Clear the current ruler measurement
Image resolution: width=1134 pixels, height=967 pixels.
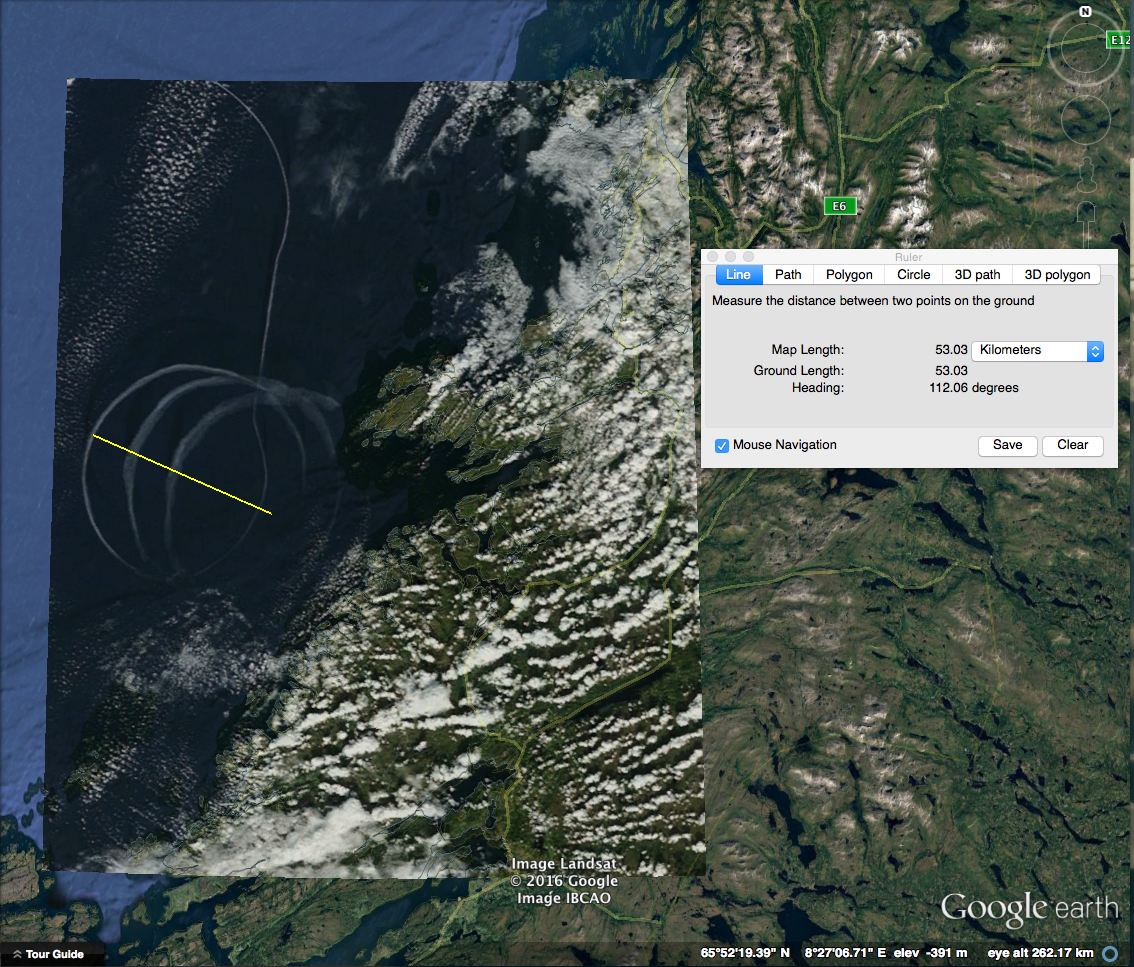pos(1072,445)
